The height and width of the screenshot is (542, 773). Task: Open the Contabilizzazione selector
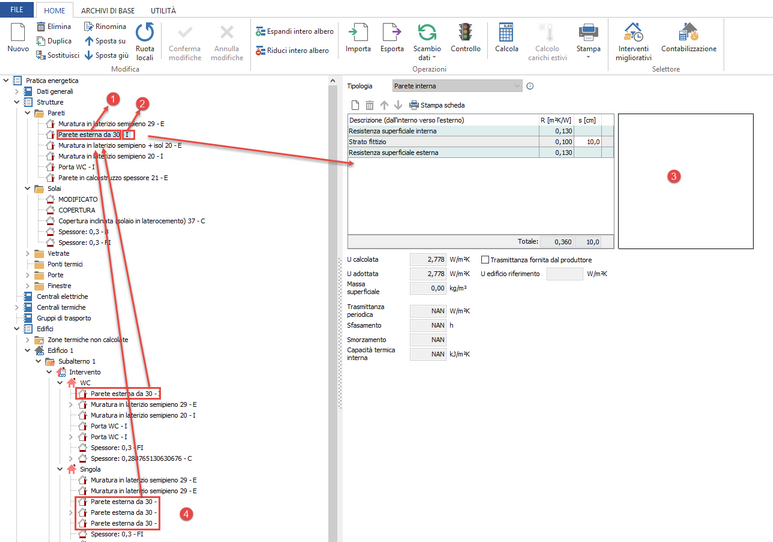point(689,37)
